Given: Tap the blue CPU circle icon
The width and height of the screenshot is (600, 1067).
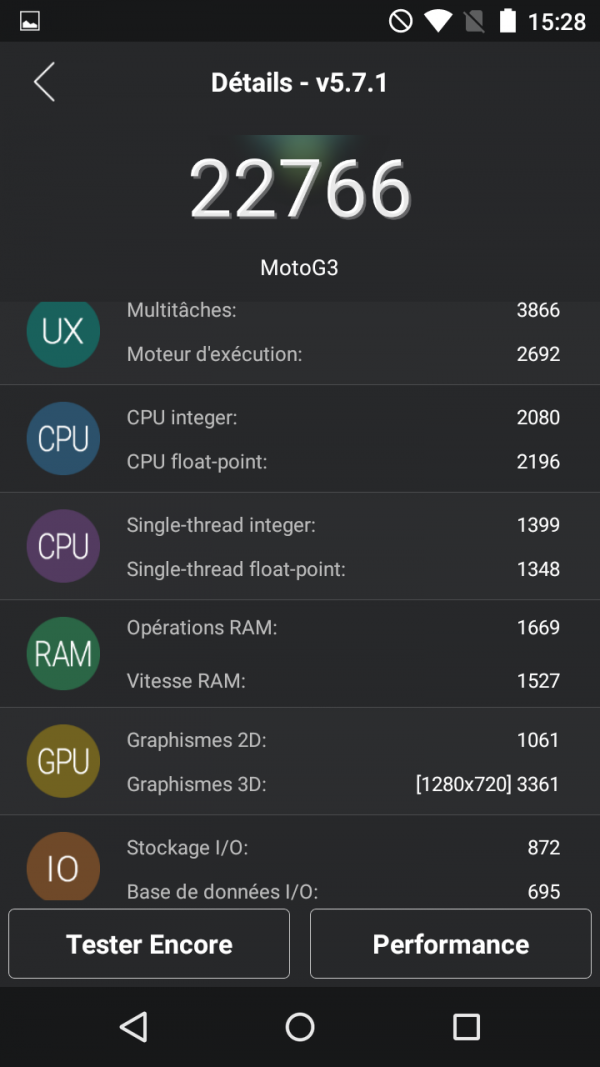Looking at the screenshot, I should 63,439.
